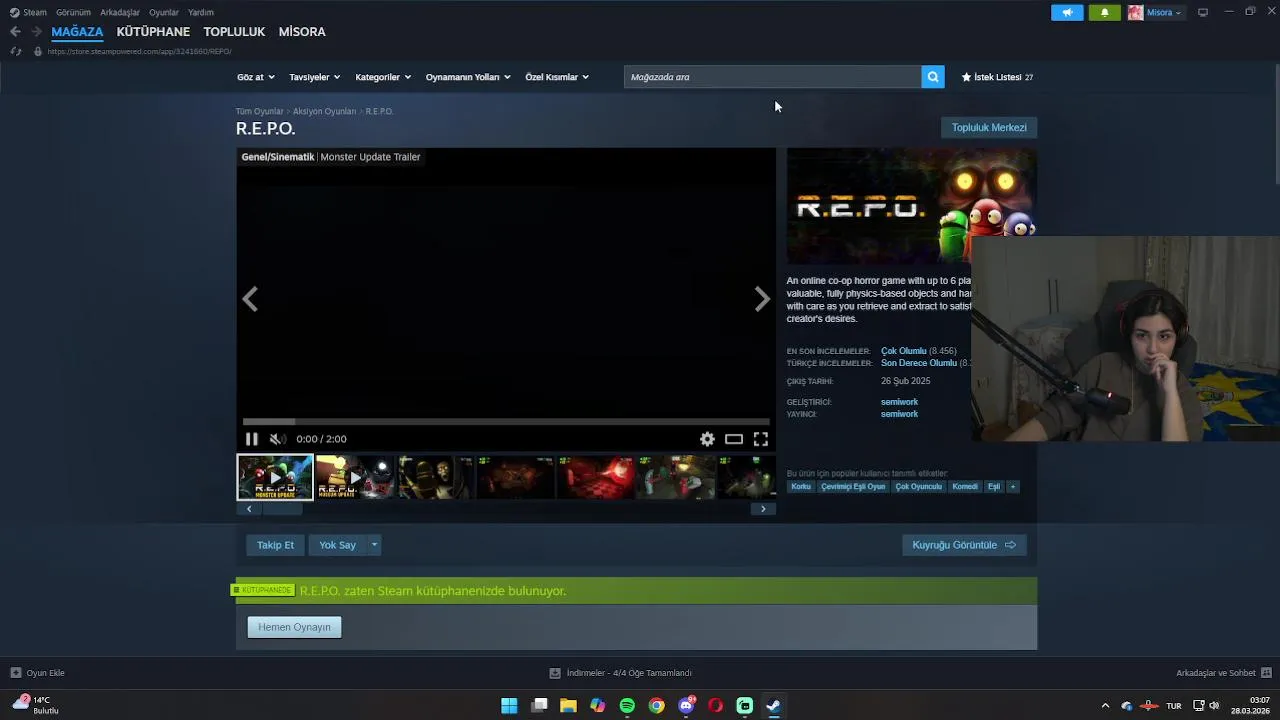Follow the Tüm Oyunlar breadcrumb
Viewport: 1280px width, 720px height.
pos(260,112)
